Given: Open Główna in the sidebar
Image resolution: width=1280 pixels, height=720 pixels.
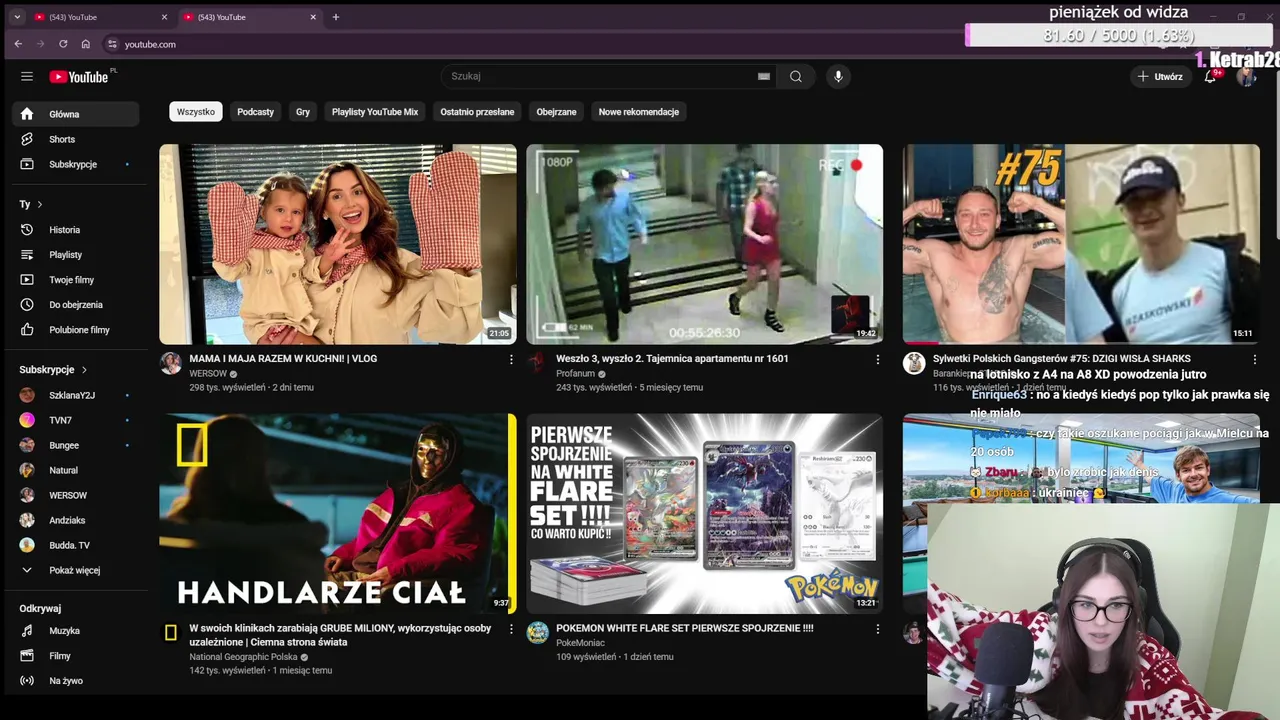Looking at the screenshot, I should [75, 114].
